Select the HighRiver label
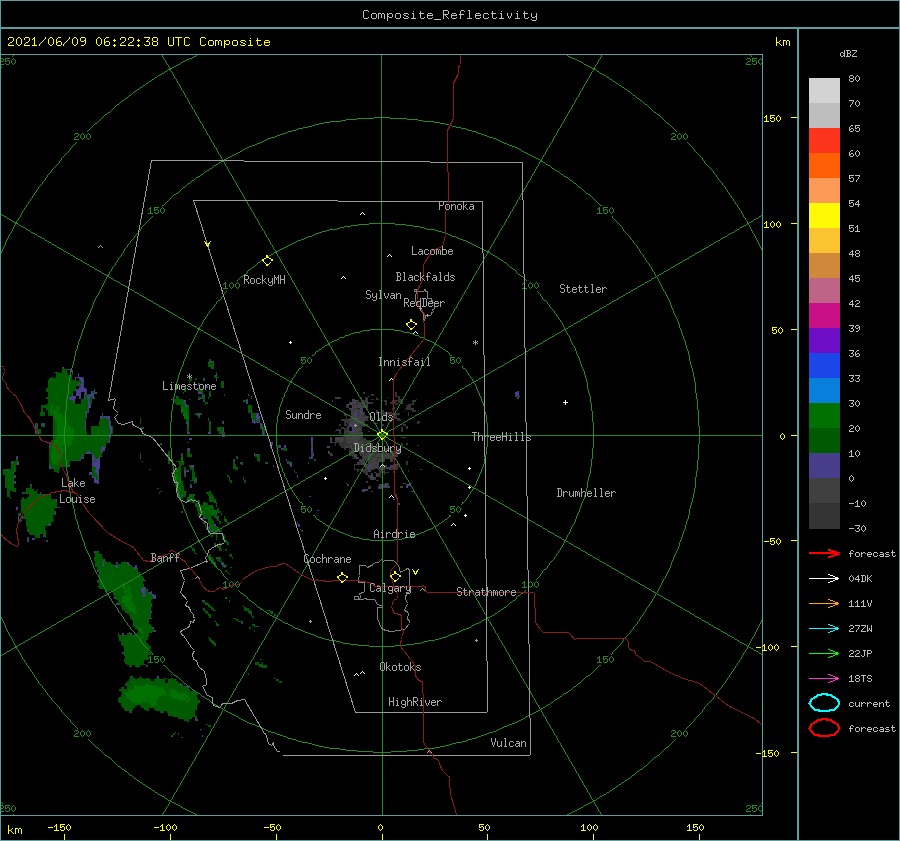 [415, 702]
